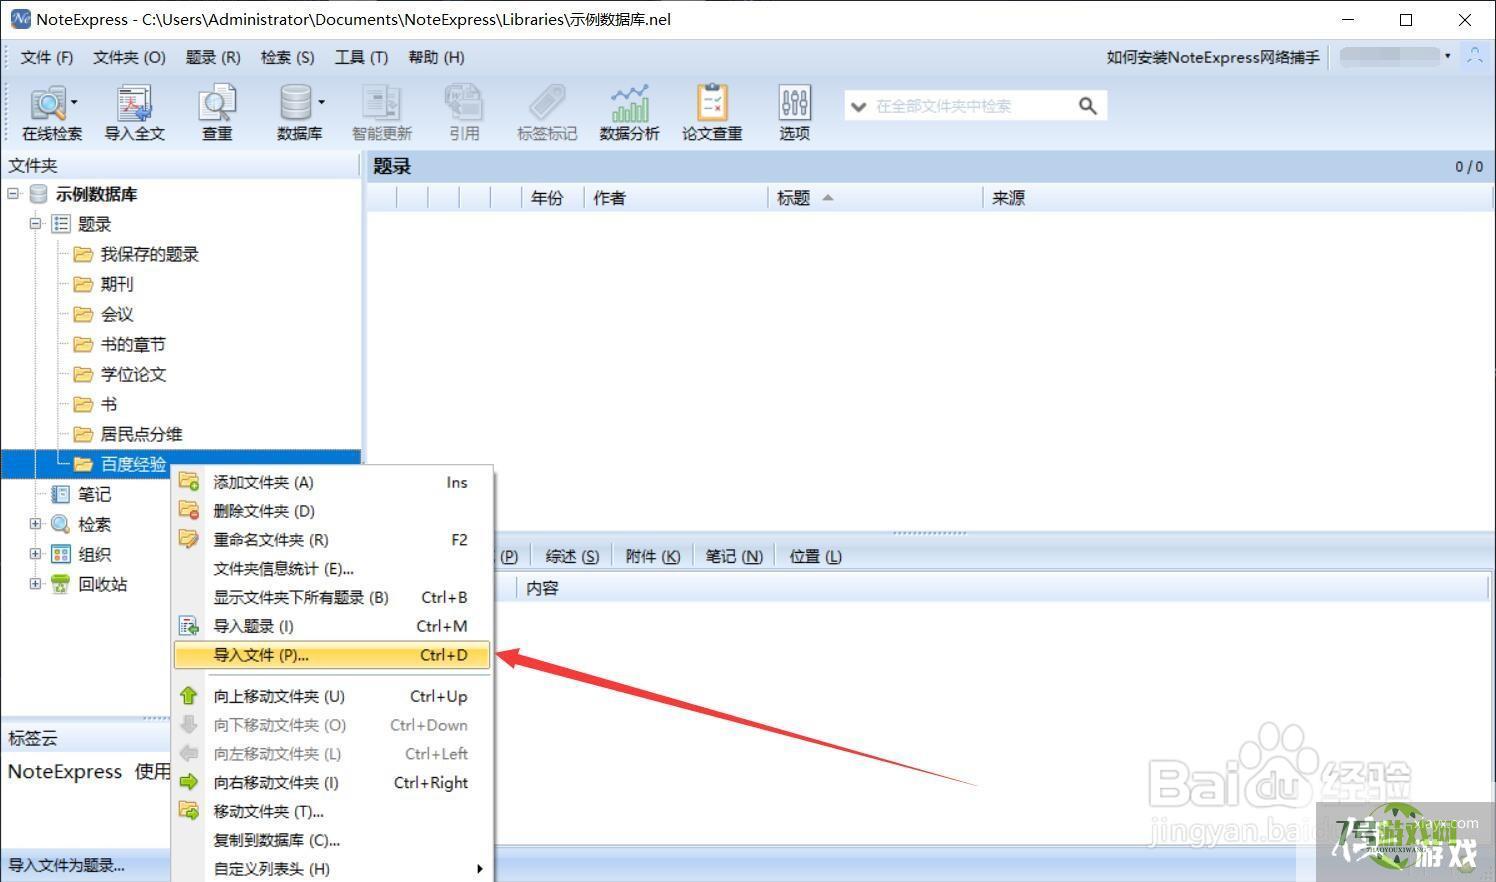Select the 组织 organization node
1496x882 pixels.
94,554
